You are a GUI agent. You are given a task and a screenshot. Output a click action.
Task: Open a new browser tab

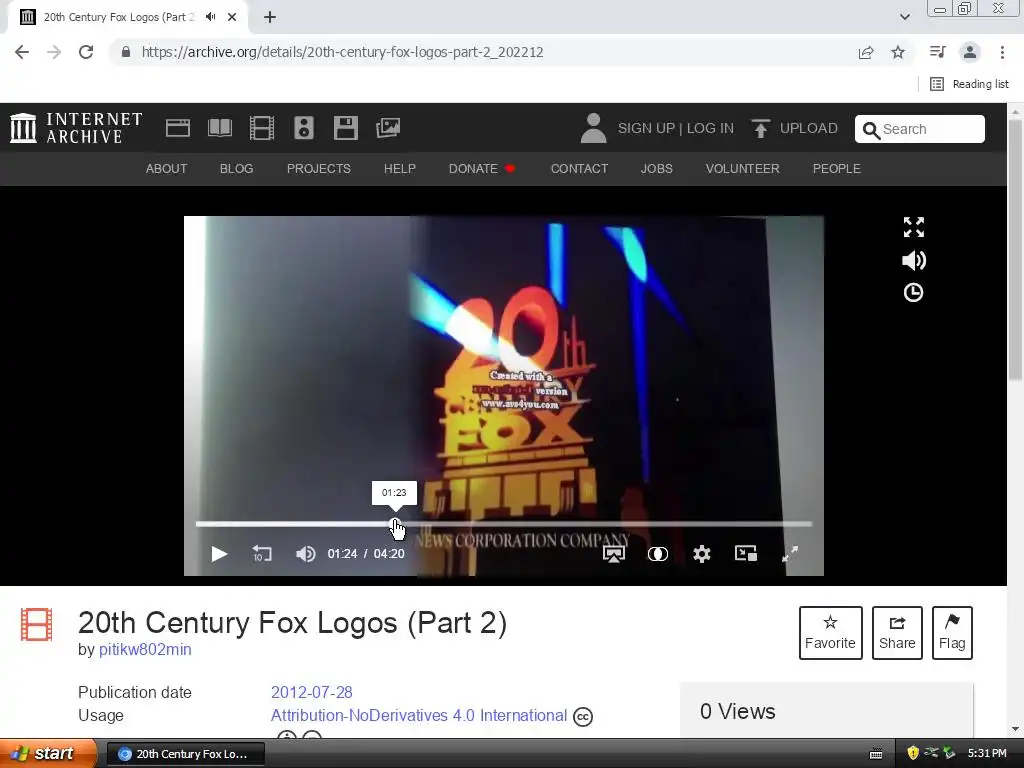click(x=270, y=17)
